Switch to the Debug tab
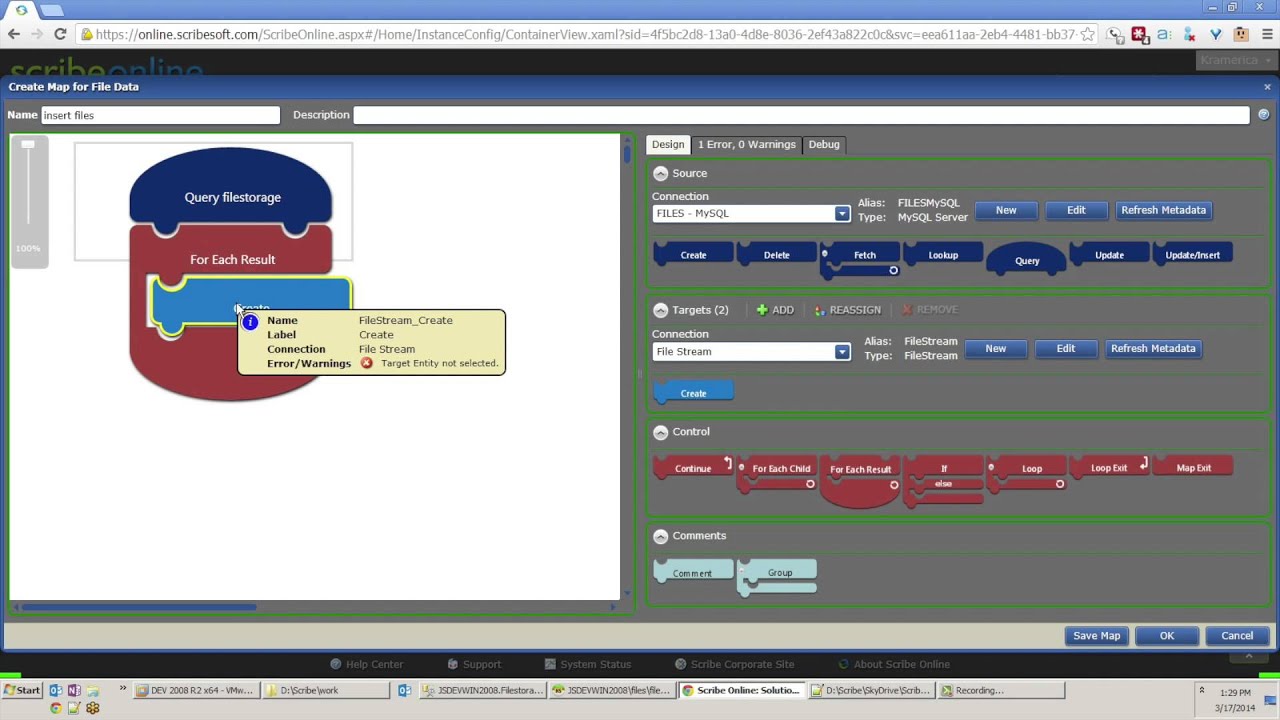 click(x=824, y=144)
